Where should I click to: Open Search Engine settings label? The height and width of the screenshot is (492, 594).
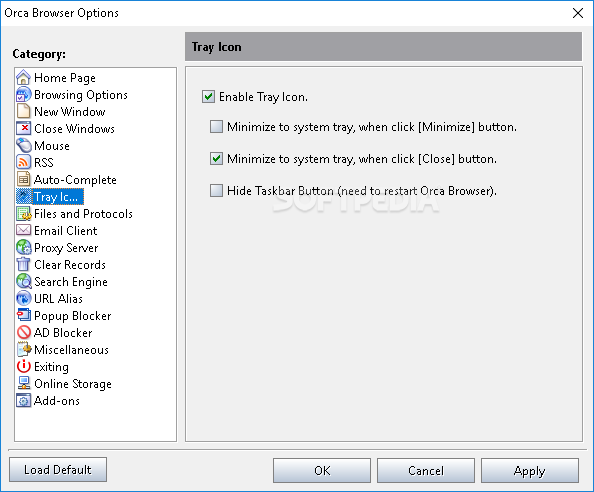click(x=71, y=282)
